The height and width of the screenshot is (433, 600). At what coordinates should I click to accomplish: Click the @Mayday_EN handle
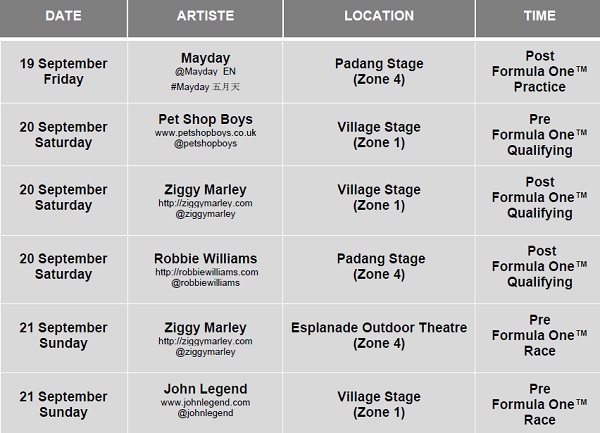(x=205, y=73)
